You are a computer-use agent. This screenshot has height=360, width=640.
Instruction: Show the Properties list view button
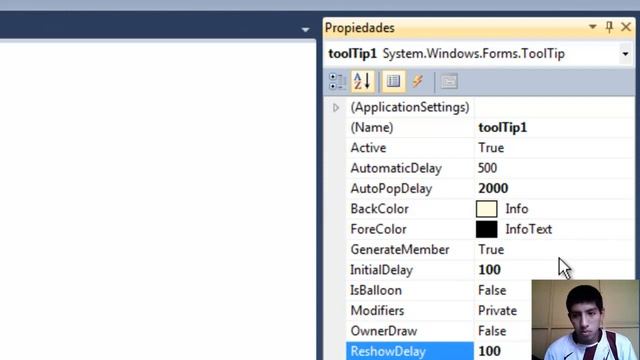[x=393, y=81]
